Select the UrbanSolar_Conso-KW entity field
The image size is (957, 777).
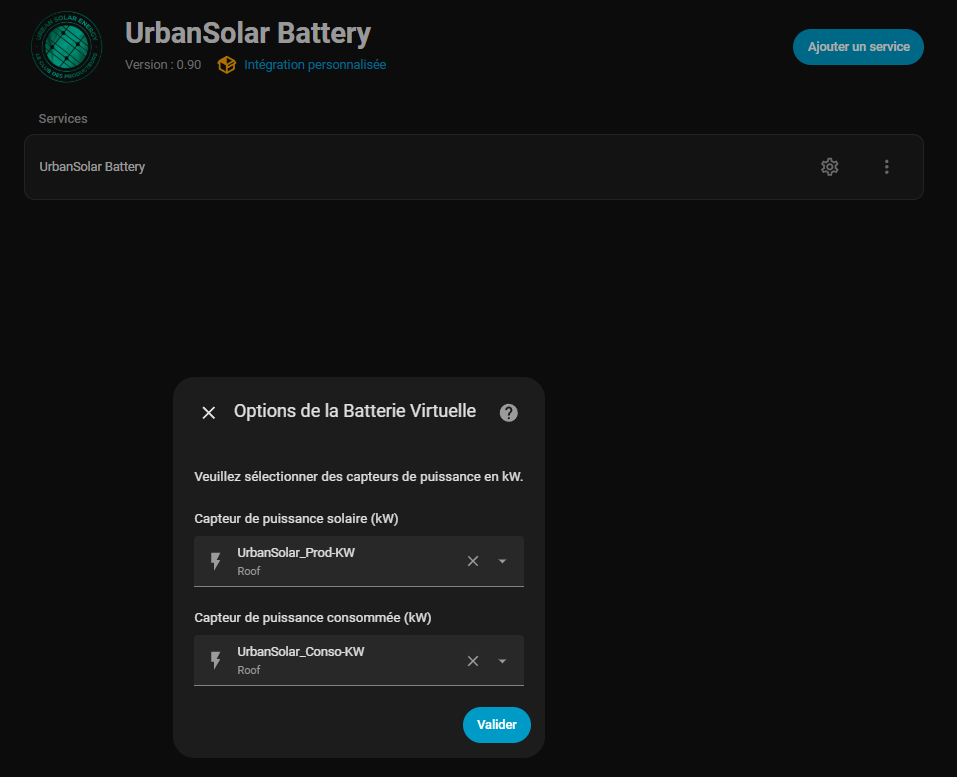coord(340,661)
